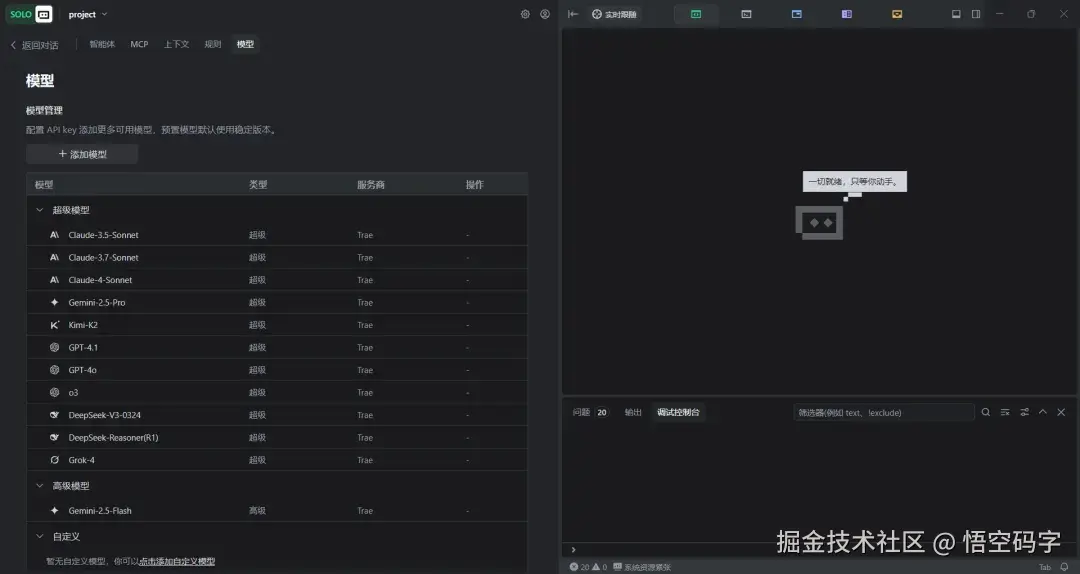Open the user account profile icon
Screen dimensions: 1080x574
545,14
